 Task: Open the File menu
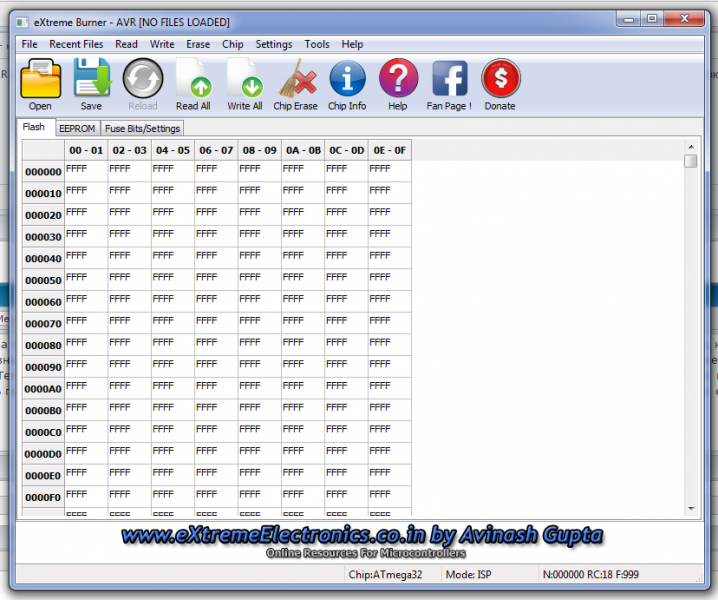pyautogui.click(x=29, y=44)
